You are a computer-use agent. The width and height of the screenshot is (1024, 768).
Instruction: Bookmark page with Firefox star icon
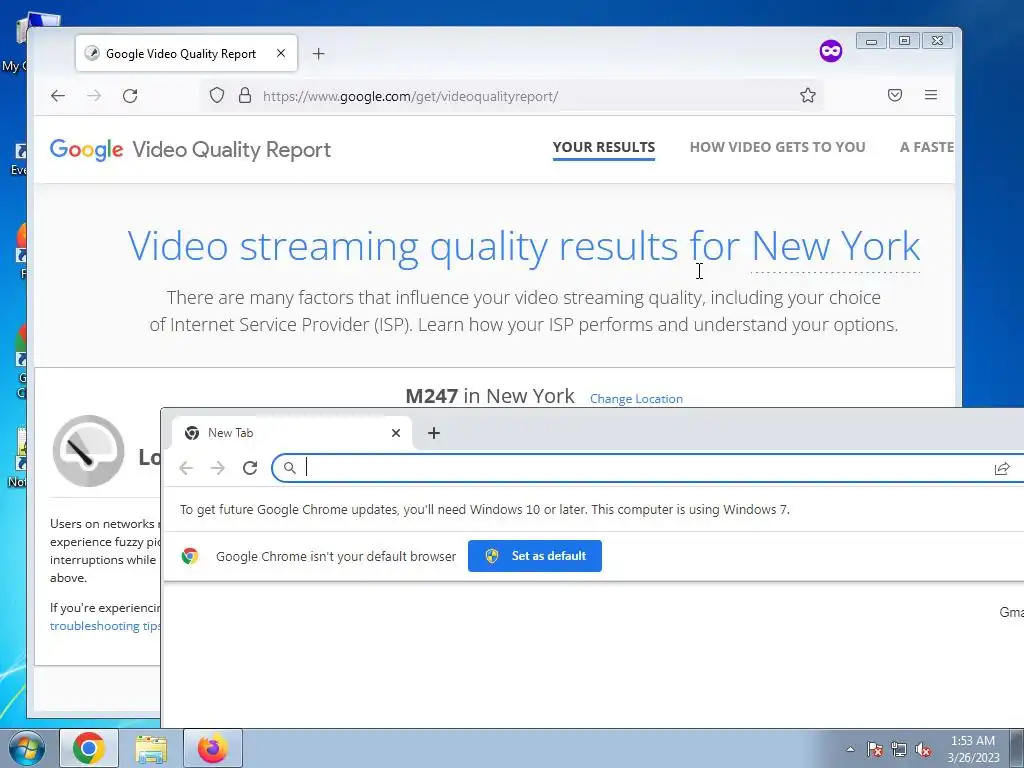coord(808,95)
